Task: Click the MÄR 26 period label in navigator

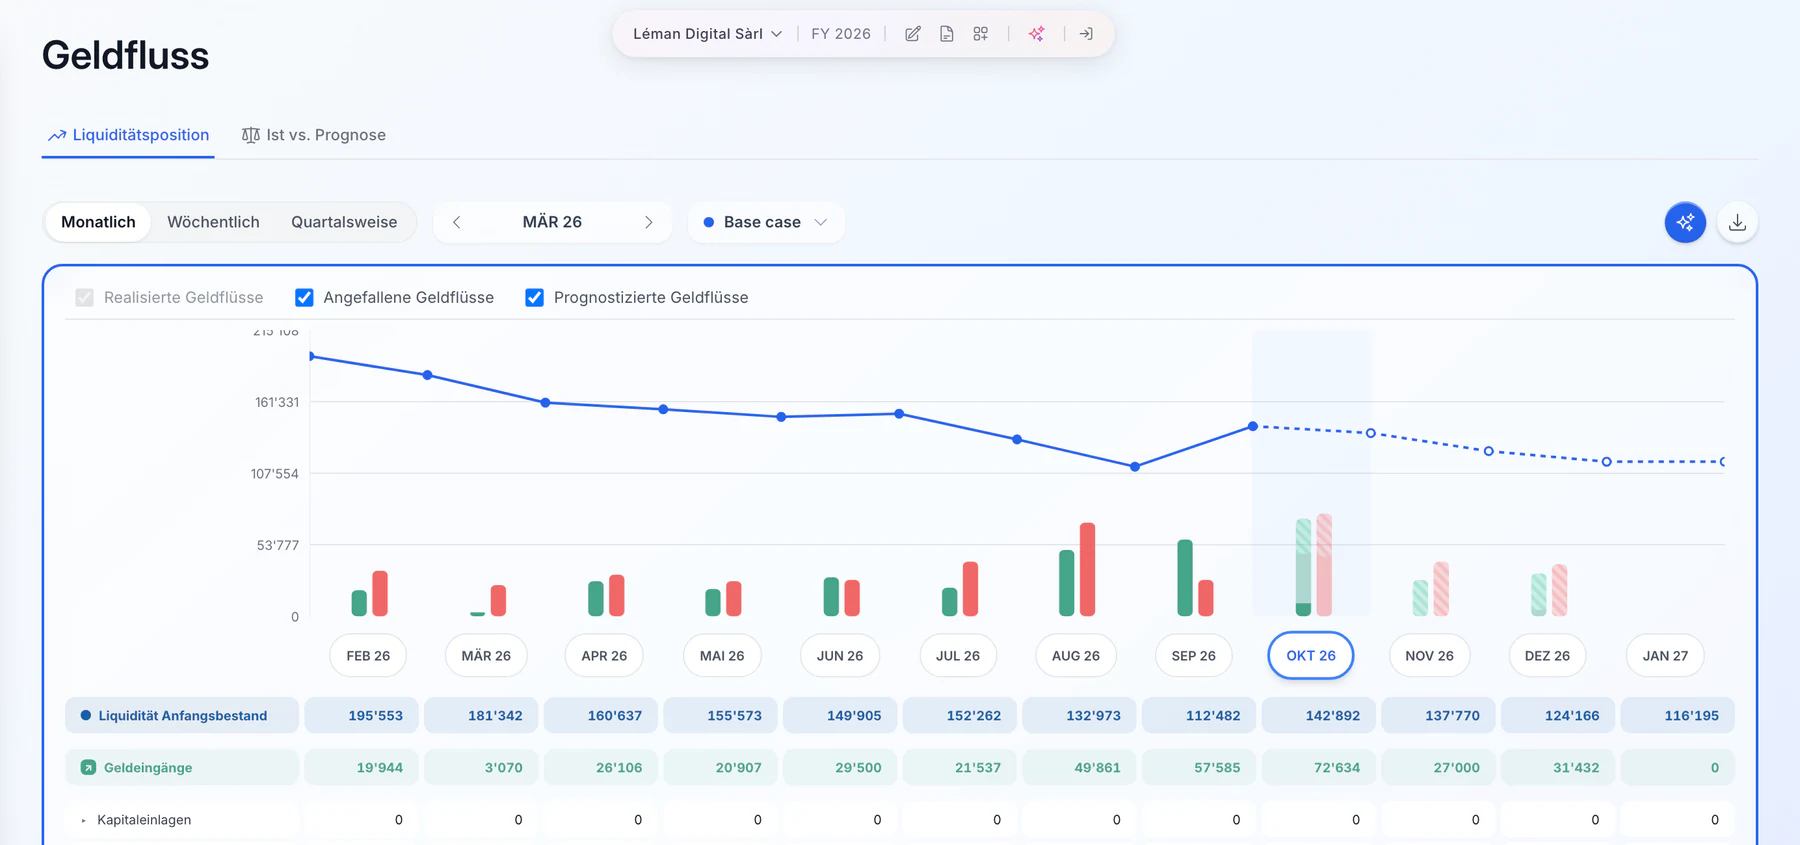Action: (x=552, y=222)
